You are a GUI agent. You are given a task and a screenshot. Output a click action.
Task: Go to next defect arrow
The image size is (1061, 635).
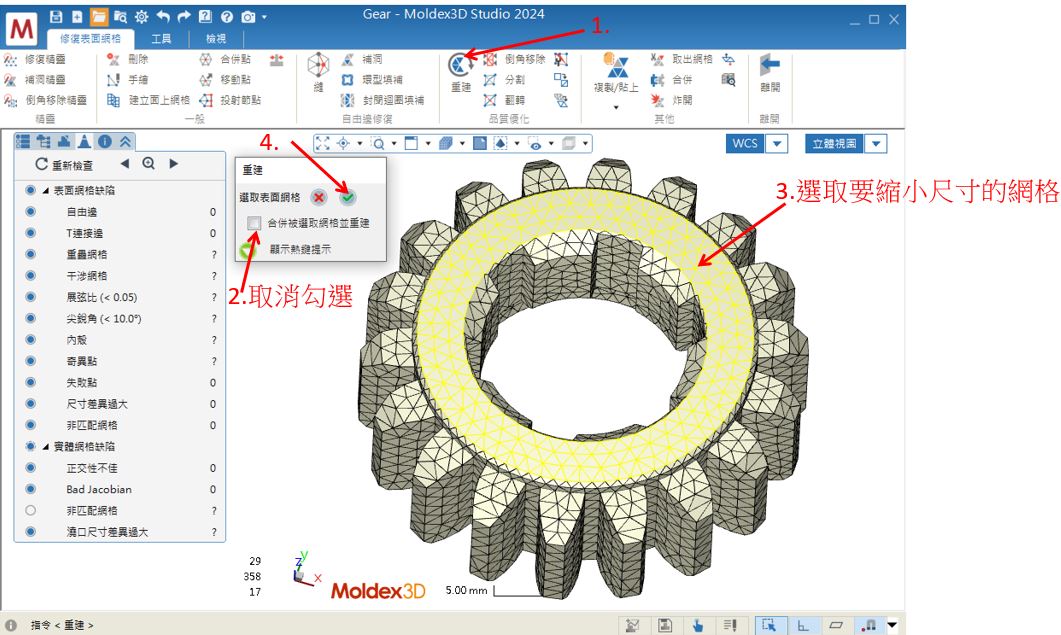pos(173,163)
